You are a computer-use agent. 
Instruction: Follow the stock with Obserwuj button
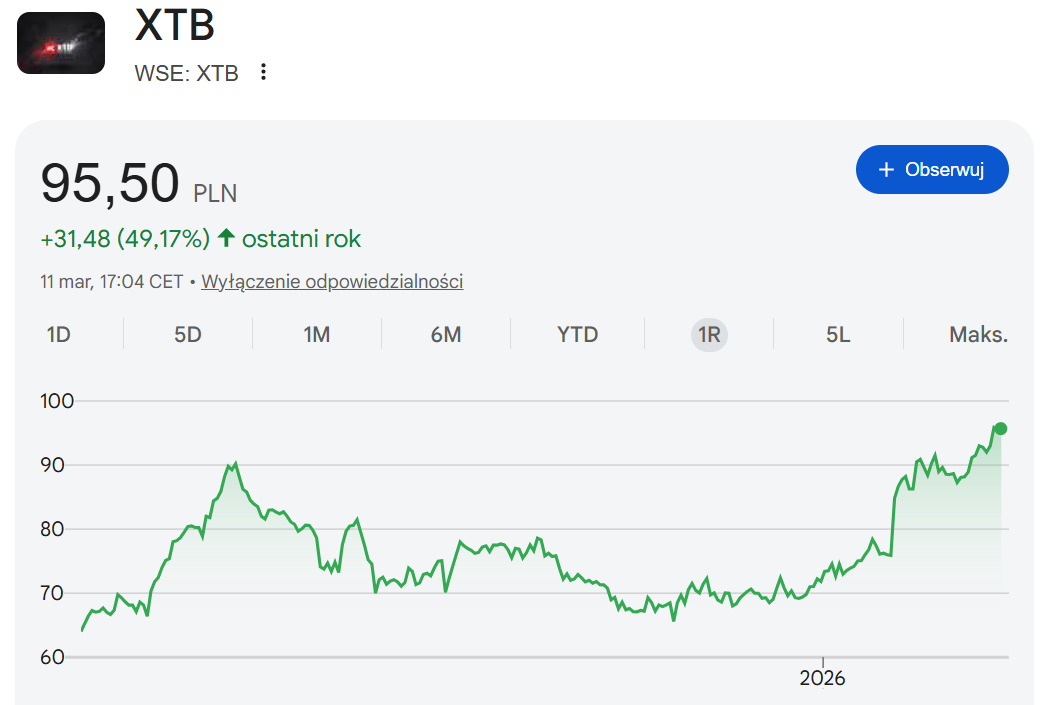click(x=932, y=170)
